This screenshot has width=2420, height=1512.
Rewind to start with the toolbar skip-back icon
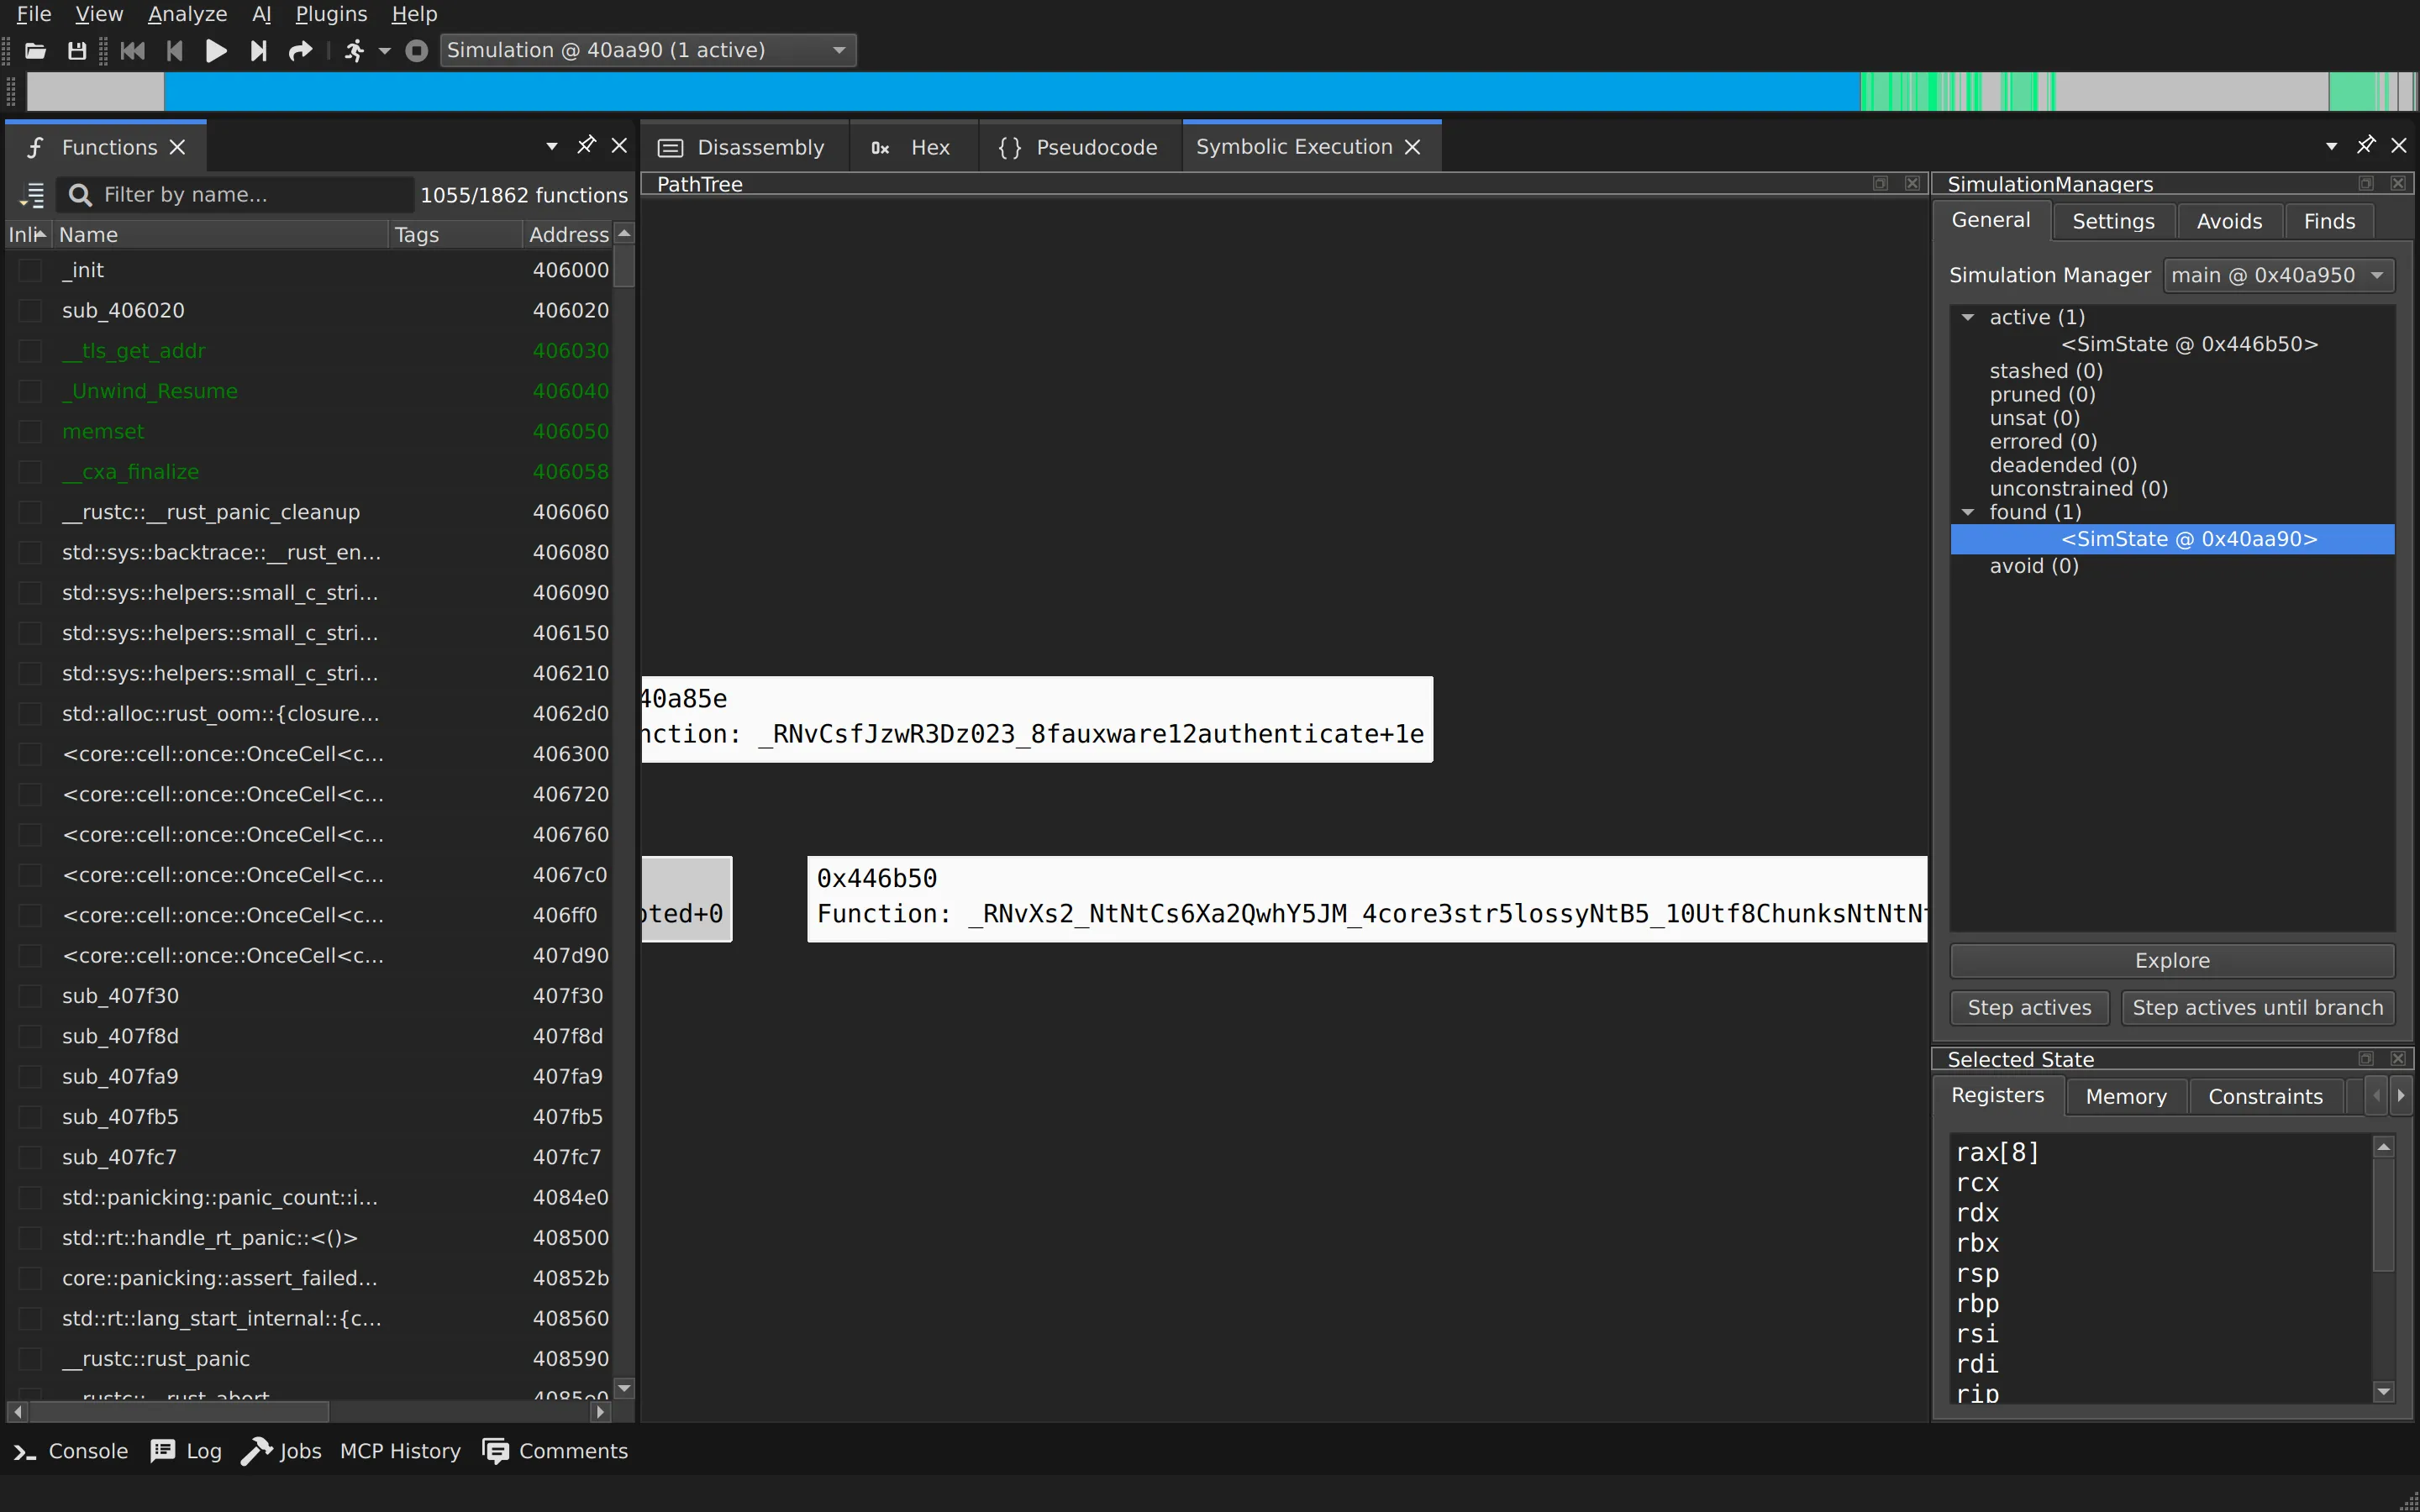pos(132,51)
